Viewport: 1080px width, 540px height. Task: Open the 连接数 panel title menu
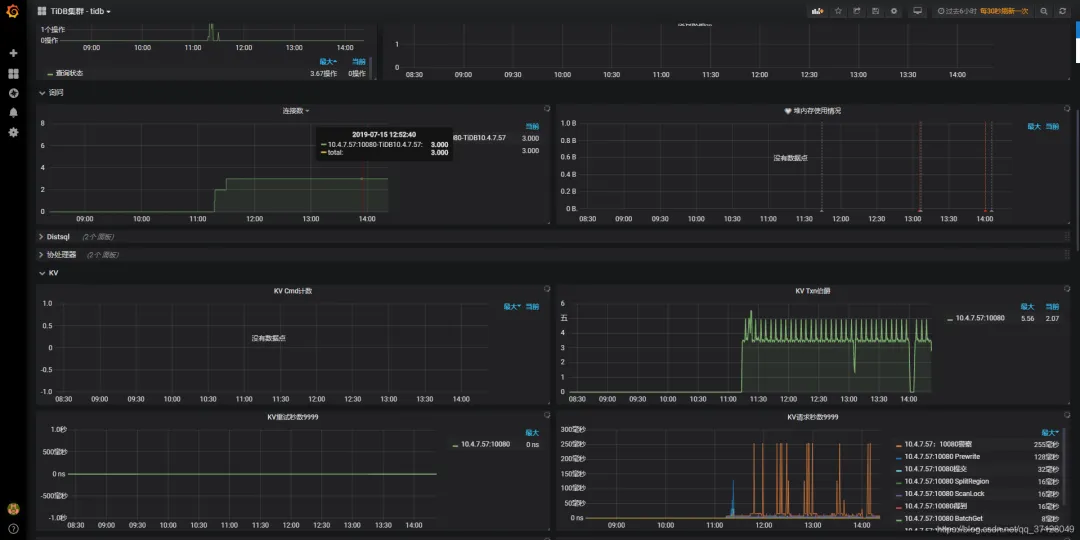[x=295, y=110]
